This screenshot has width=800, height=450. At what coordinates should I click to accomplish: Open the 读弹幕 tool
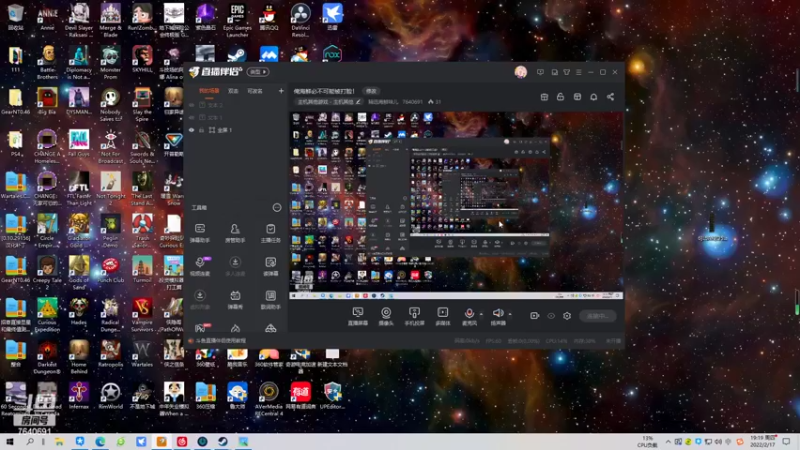pyautogui.click(x=270, y=266)
